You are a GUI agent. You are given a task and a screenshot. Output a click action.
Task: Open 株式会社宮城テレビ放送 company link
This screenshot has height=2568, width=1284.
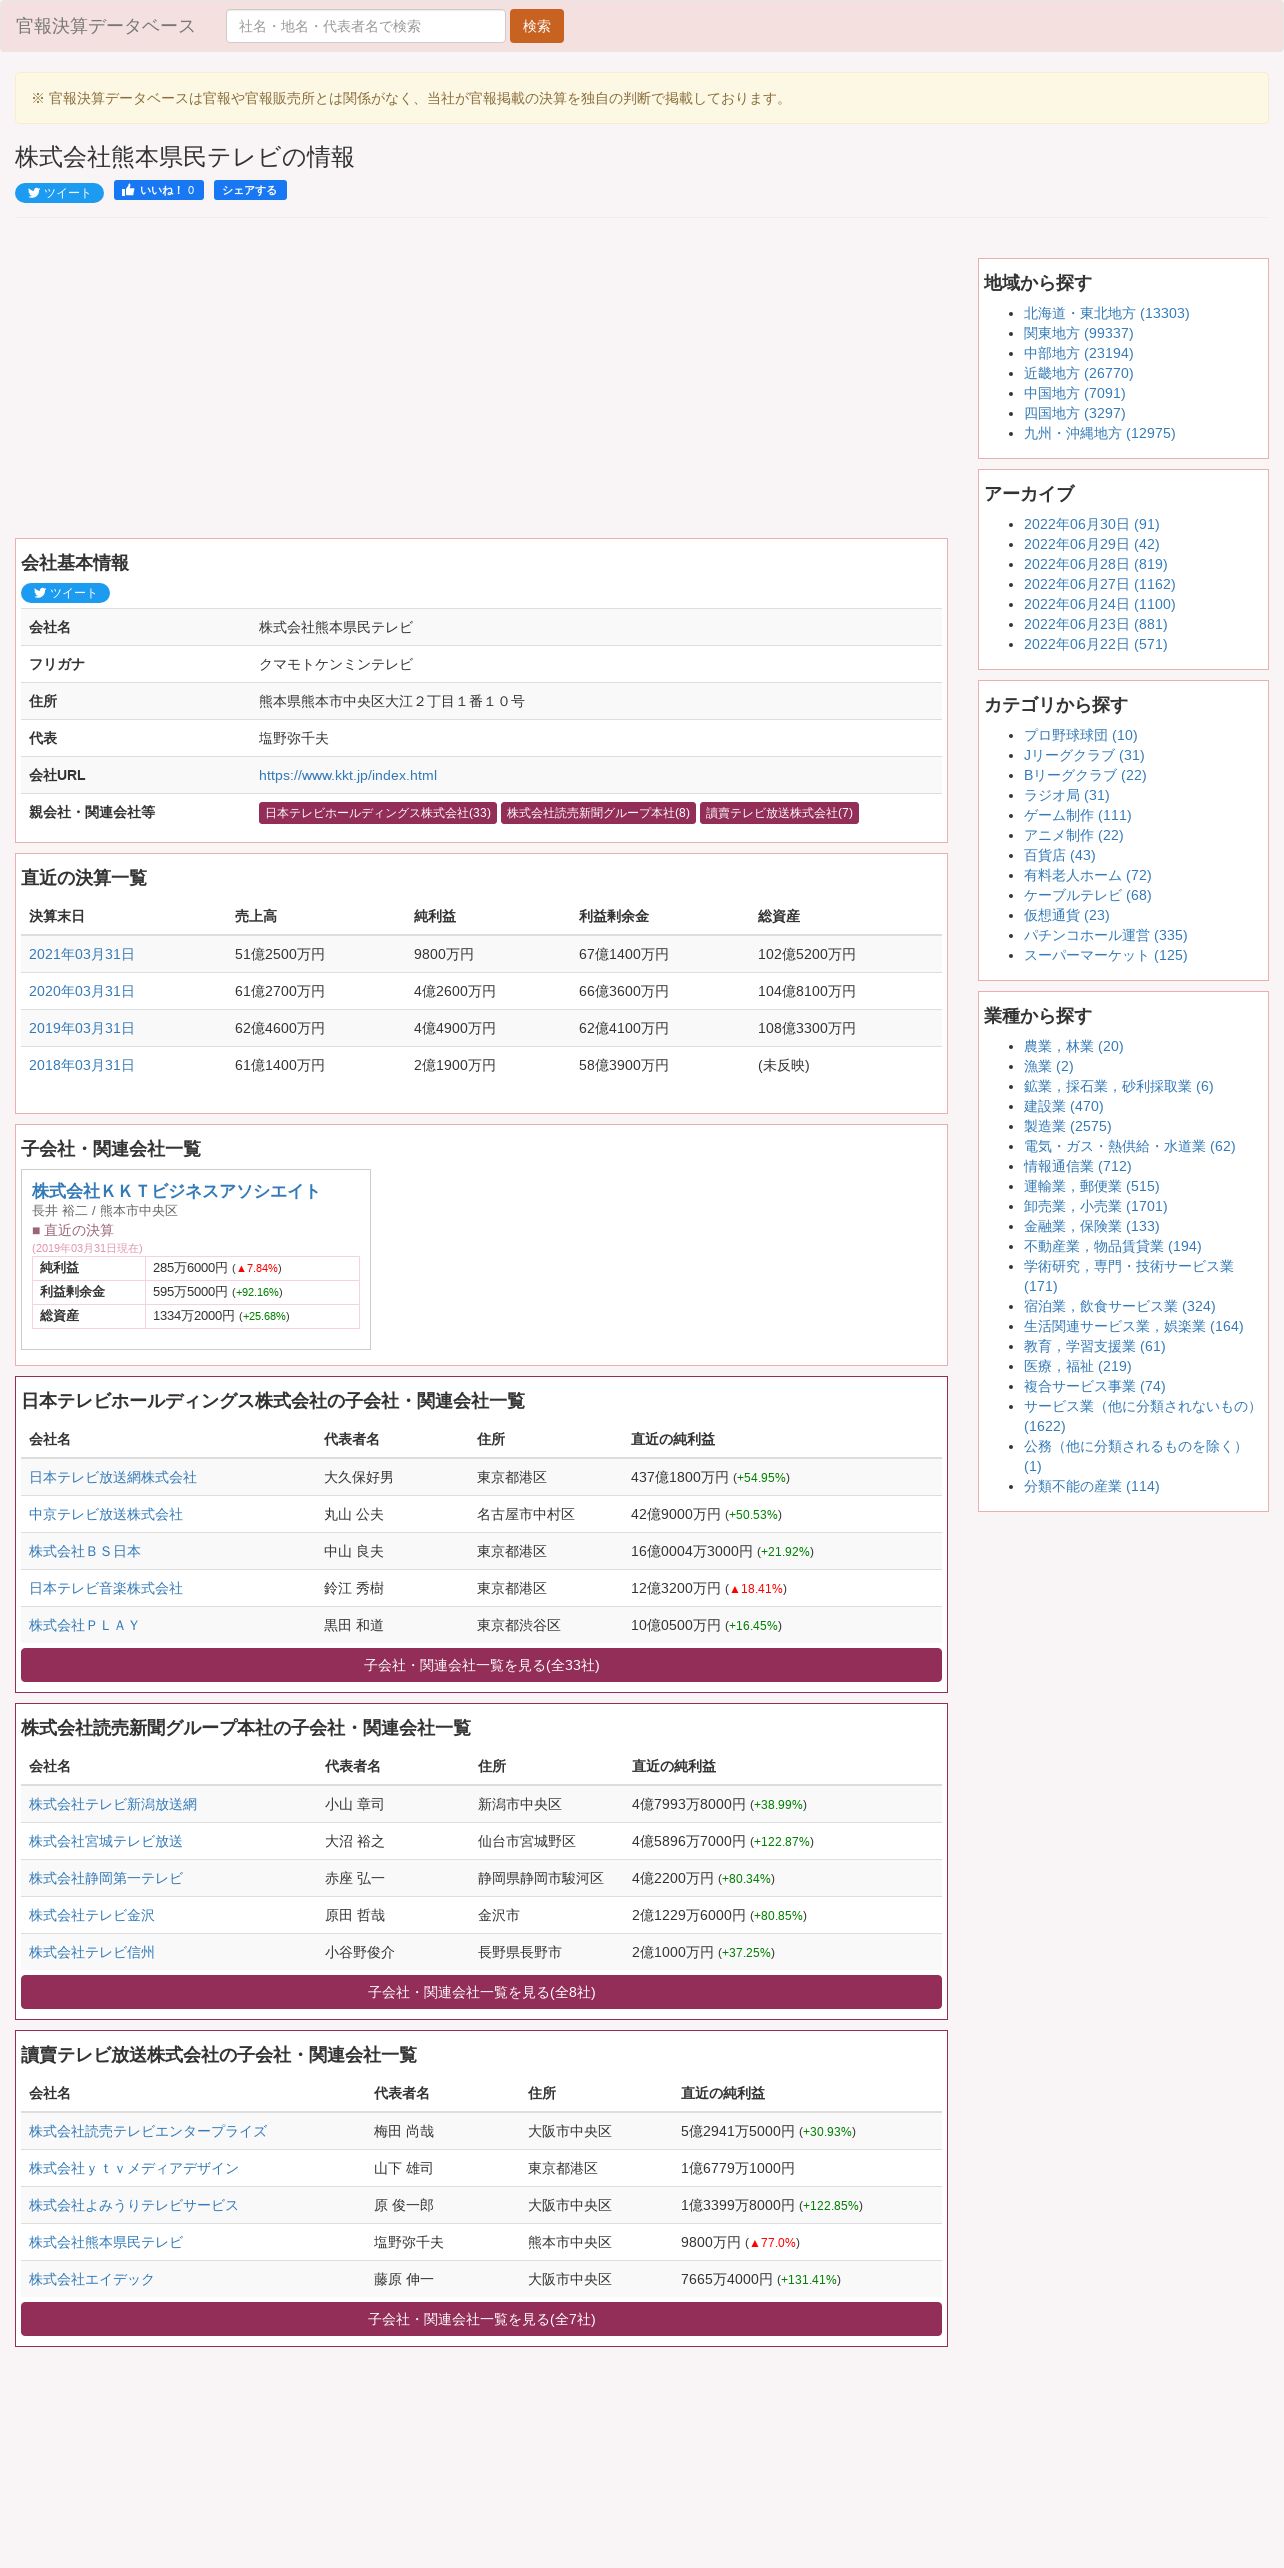[106, 1841]
